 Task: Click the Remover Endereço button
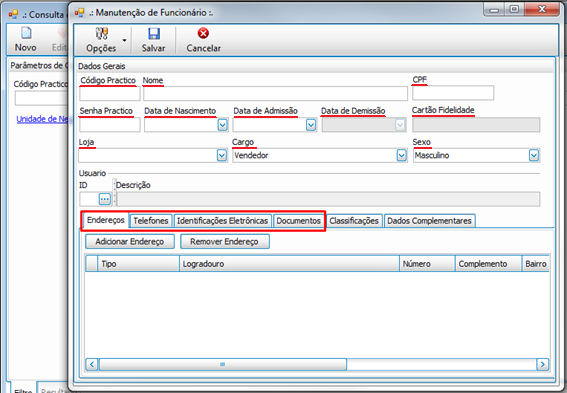point(225,242)
